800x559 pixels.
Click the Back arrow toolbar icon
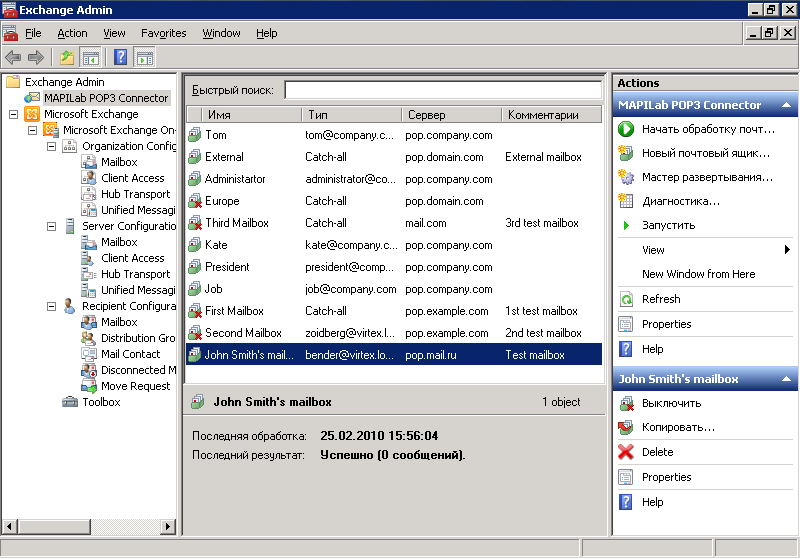point(13,57)
